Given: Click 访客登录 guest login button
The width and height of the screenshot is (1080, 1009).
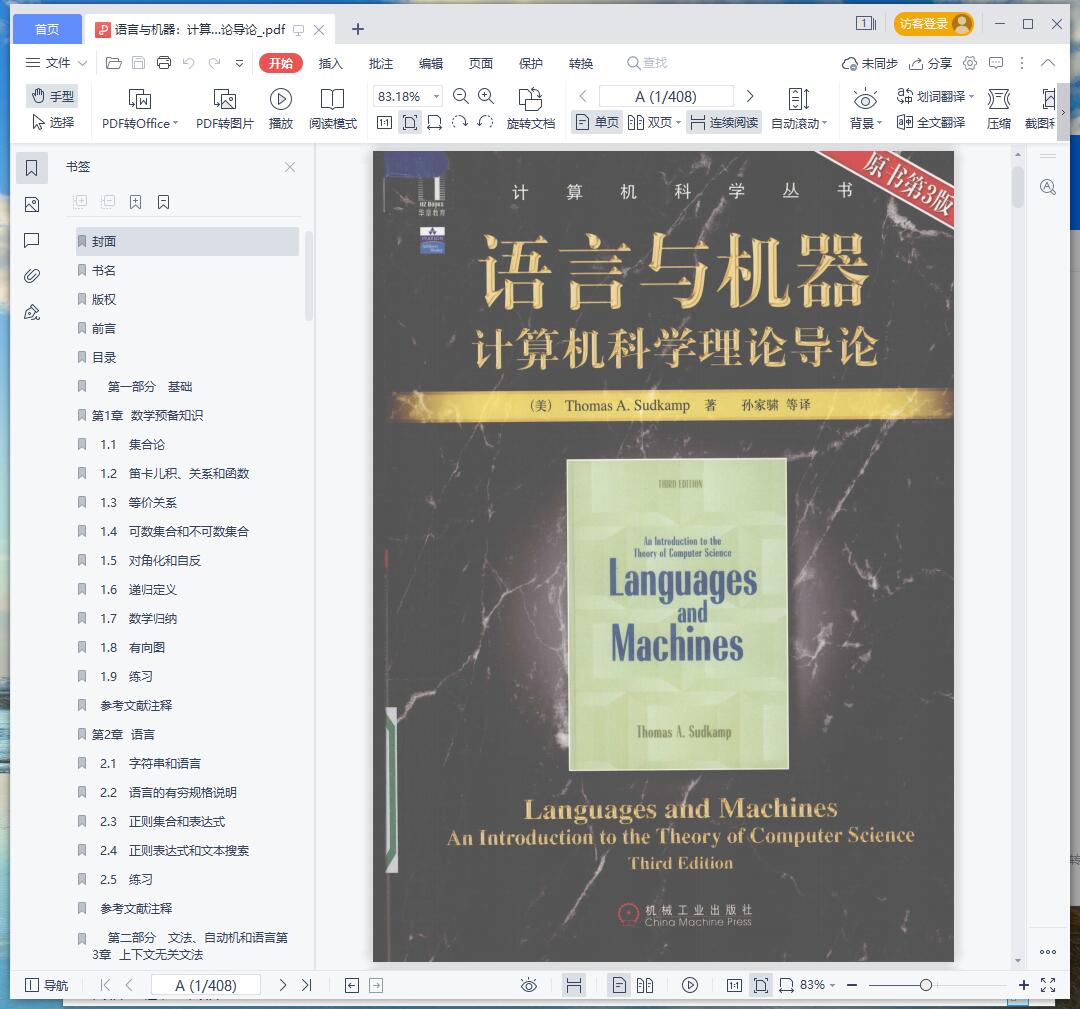Looking at the screenshot, I should pos(933,24).
